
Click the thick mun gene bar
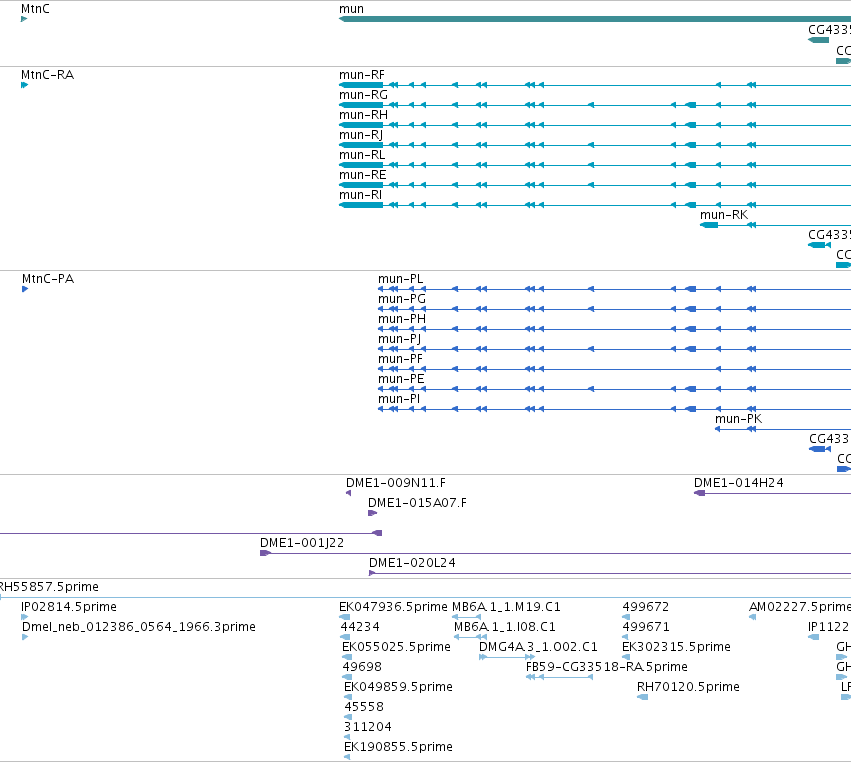595,19
